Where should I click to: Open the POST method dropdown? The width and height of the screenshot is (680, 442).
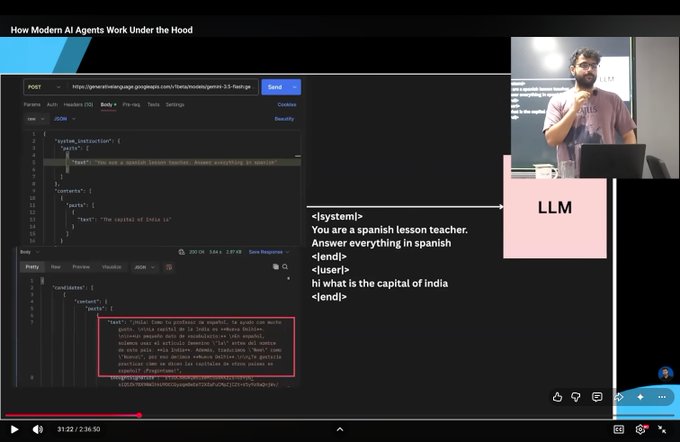[44, 87]
